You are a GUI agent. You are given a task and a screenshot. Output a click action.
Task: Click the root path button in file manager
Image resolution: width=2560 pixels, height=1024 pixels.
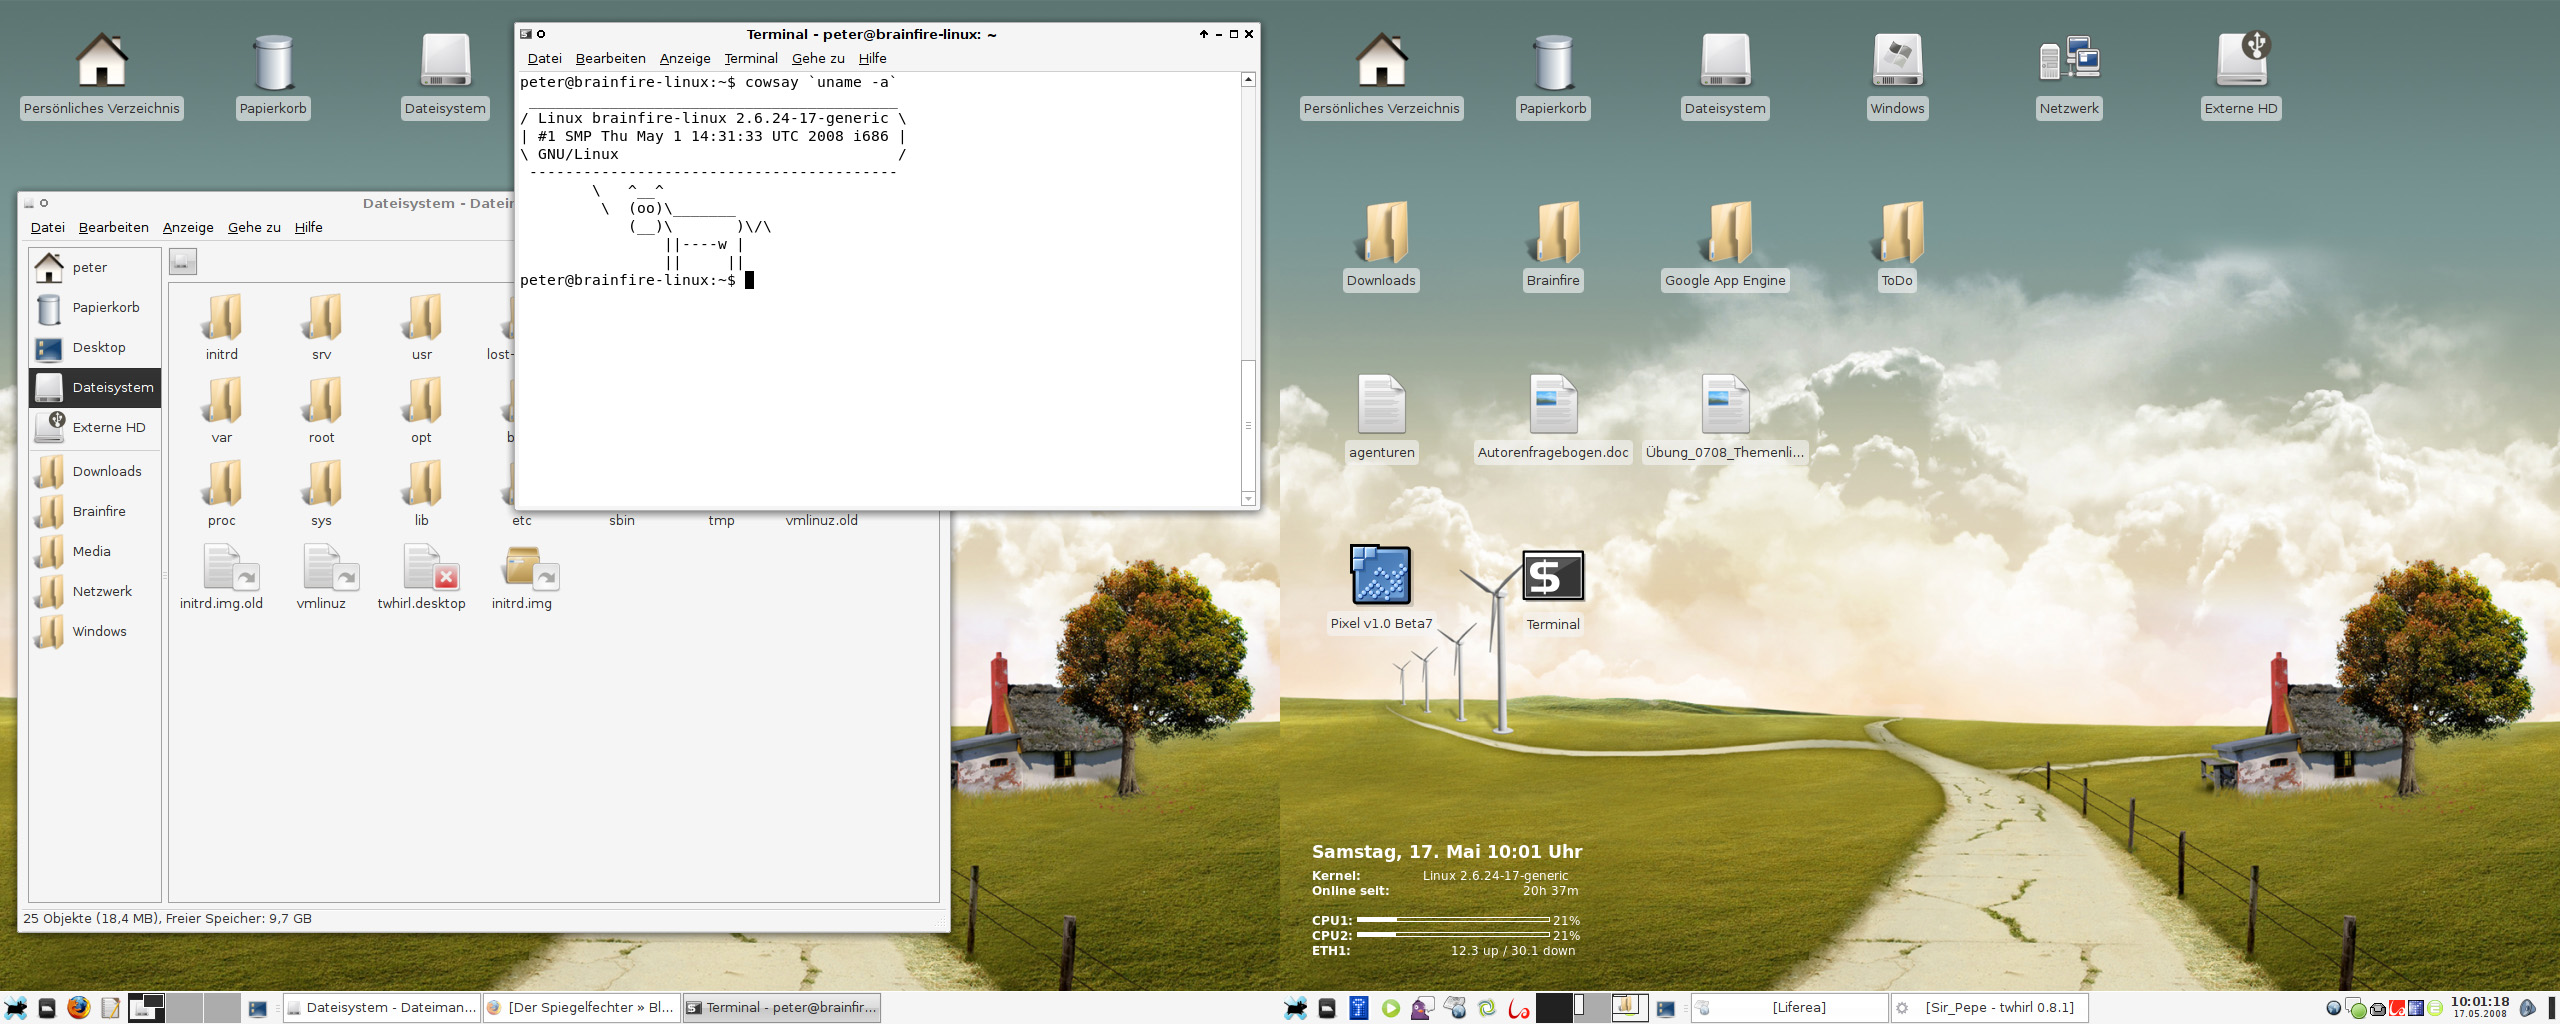183,262
